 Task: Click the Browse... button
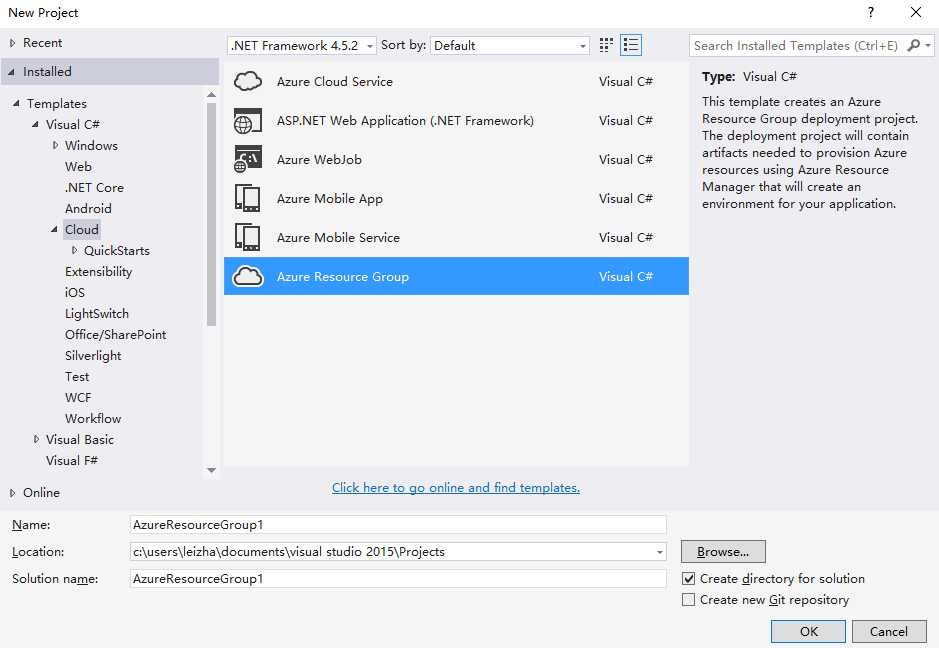723,552
